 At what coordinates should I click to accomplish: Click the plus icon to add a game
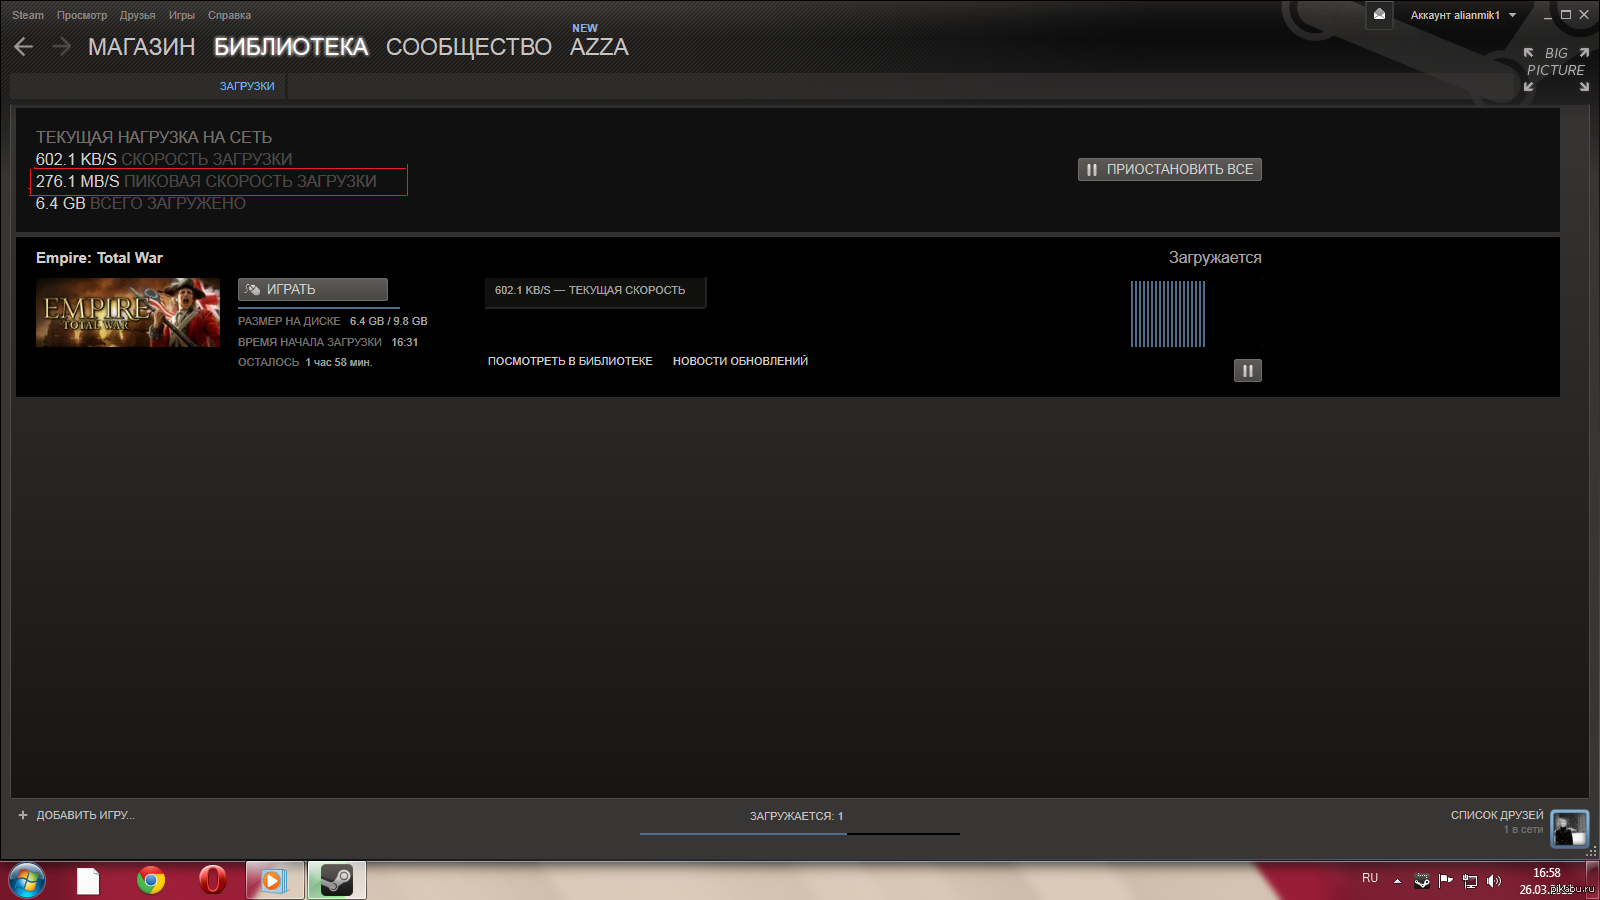23,815
